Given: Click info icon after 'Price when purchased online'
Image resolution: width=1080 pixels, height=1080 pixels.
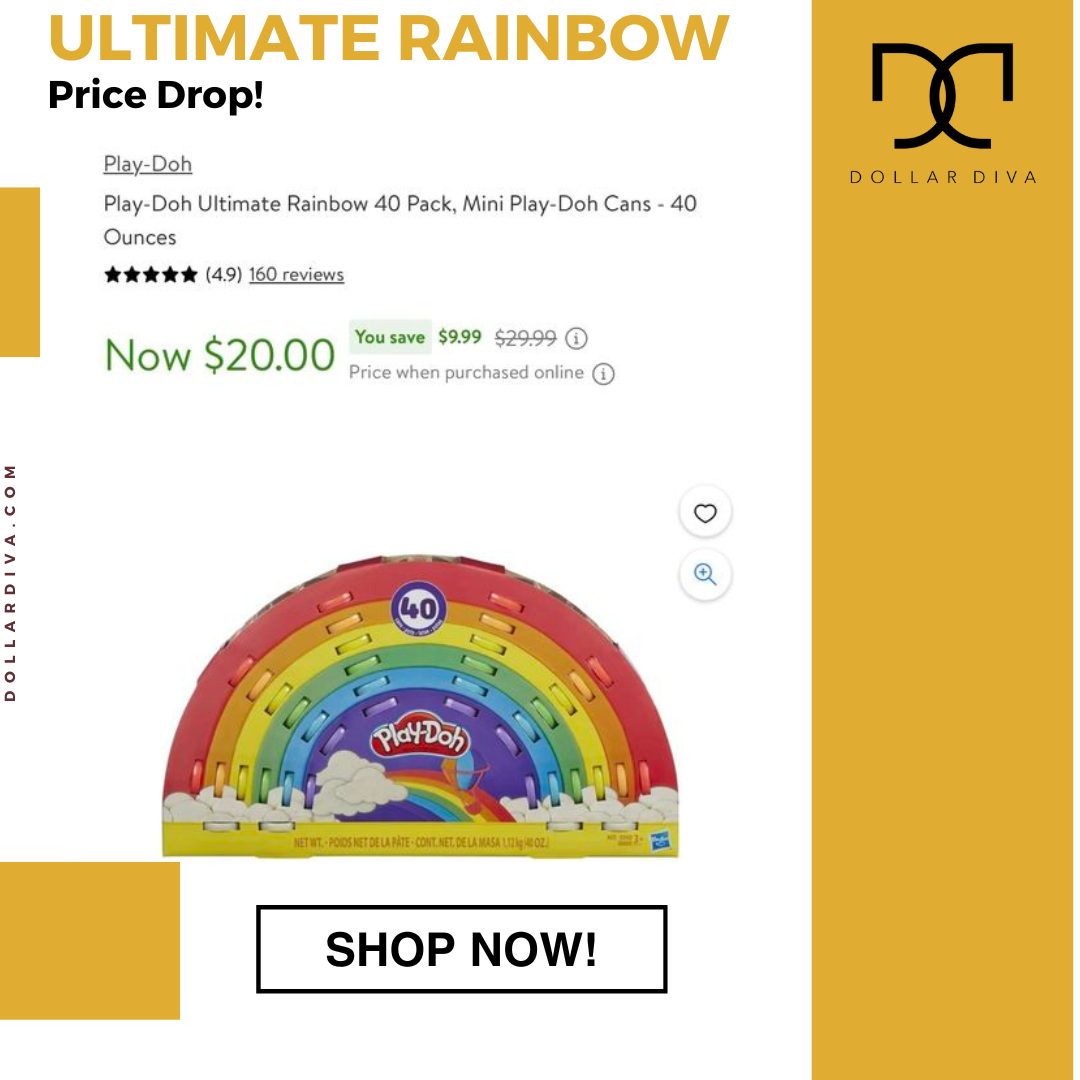Looking at the screenshot, I should [x=603, y=373].
